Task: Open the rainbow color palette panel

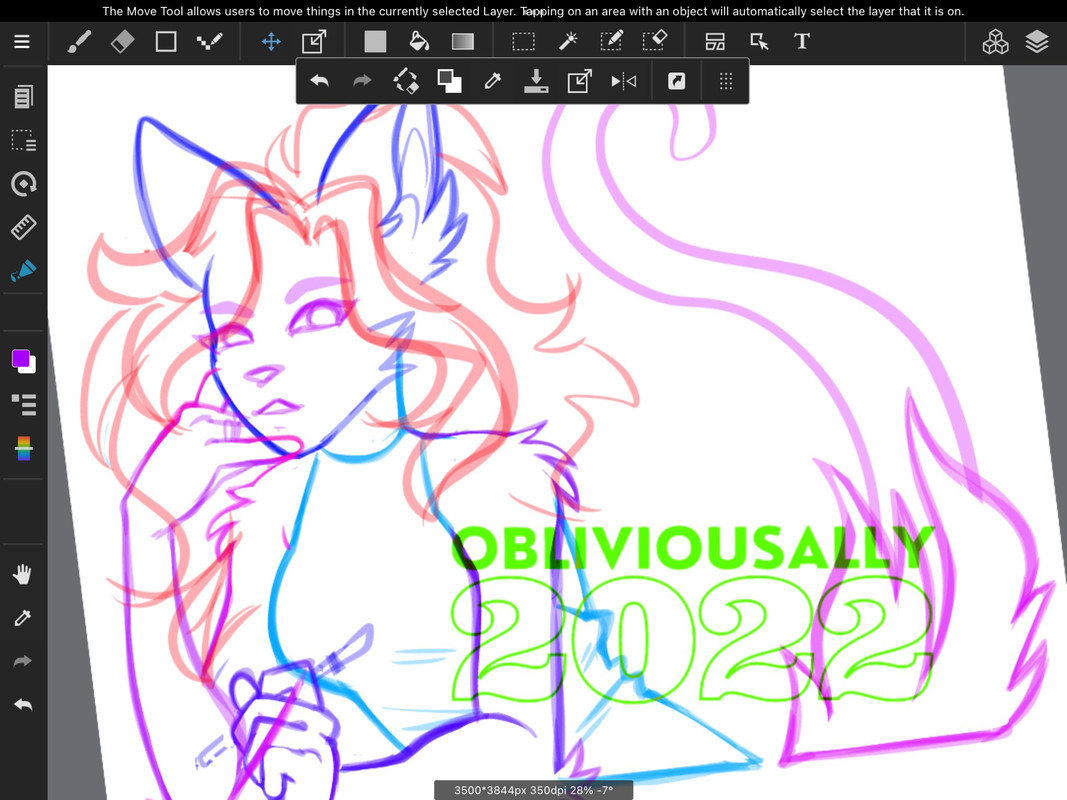Action: click(24, 448)
